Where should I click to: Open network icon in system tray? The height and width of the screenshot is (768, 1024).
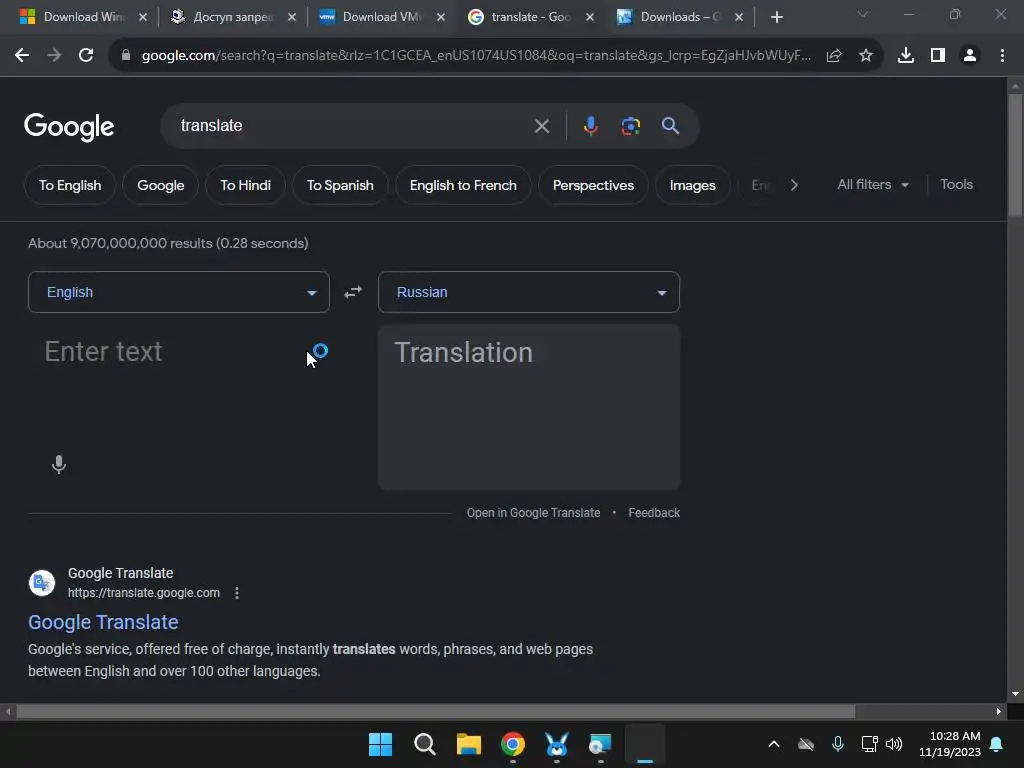[869, 744]
